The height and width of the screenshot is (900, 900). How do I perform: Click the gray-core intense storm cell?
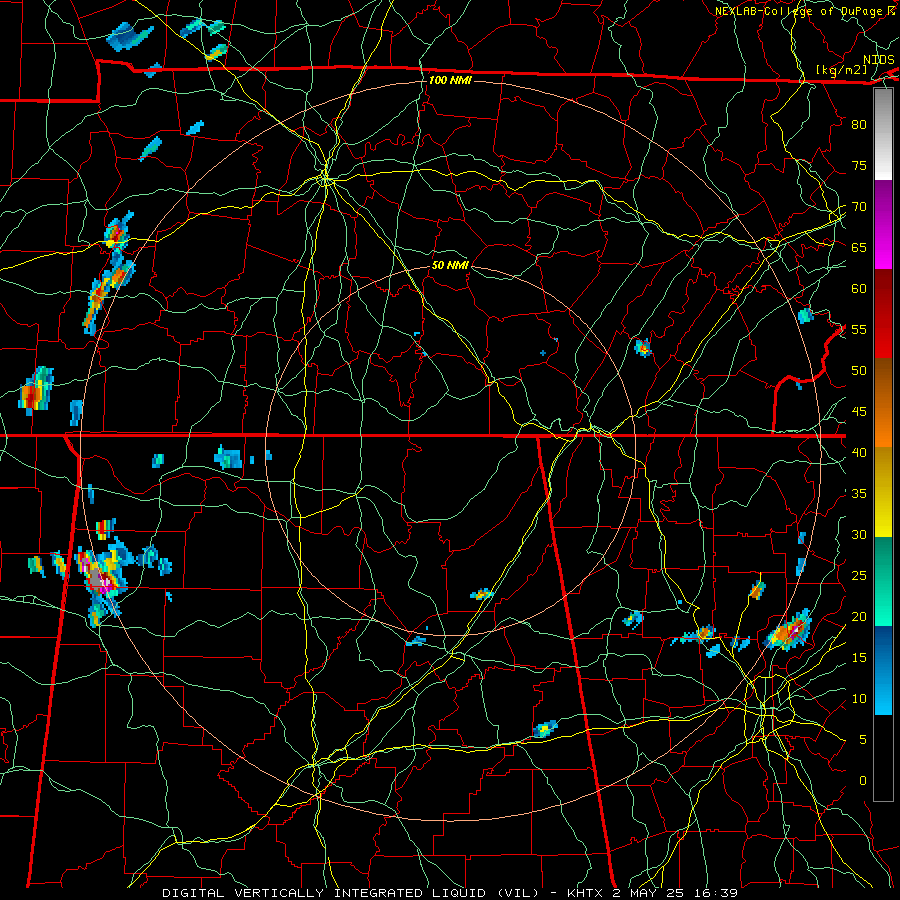click(x=100, y=579)
